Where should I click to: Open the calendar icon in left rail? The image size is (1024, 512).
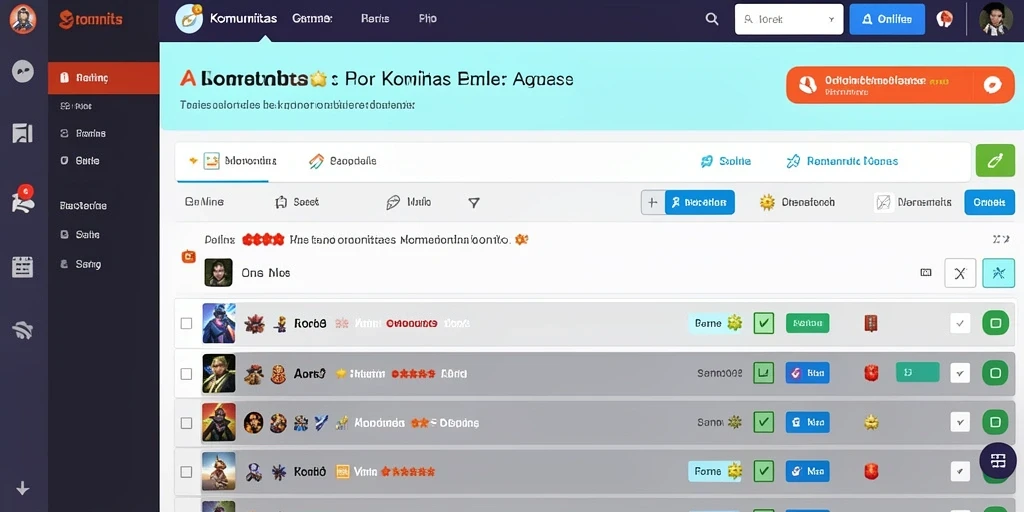pyautogui.click(x=23, y=266)
